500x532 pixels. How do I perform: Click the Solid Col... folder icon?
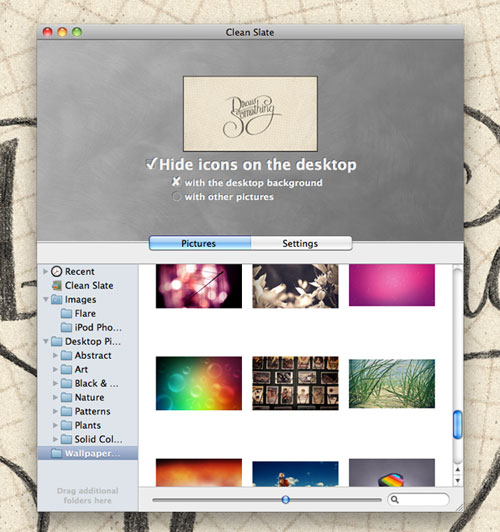66,439
